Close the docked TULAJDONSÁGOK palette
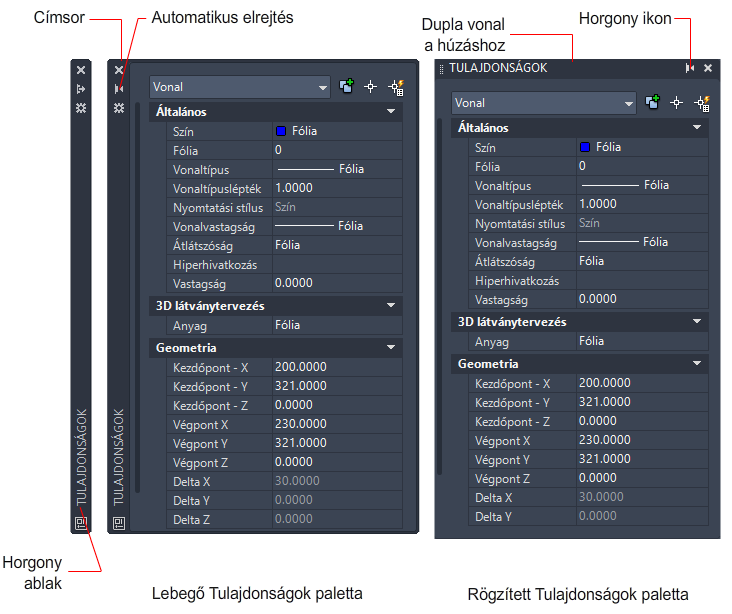Viewport: 732px width, 614px height. point(708,68)
